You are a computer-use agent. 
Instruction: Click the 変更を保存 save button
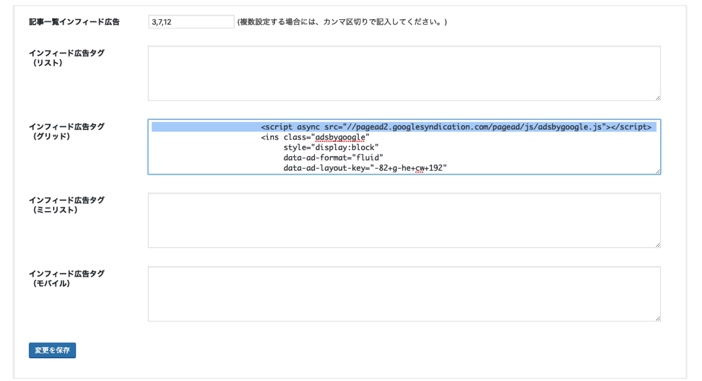pos(52,350)
